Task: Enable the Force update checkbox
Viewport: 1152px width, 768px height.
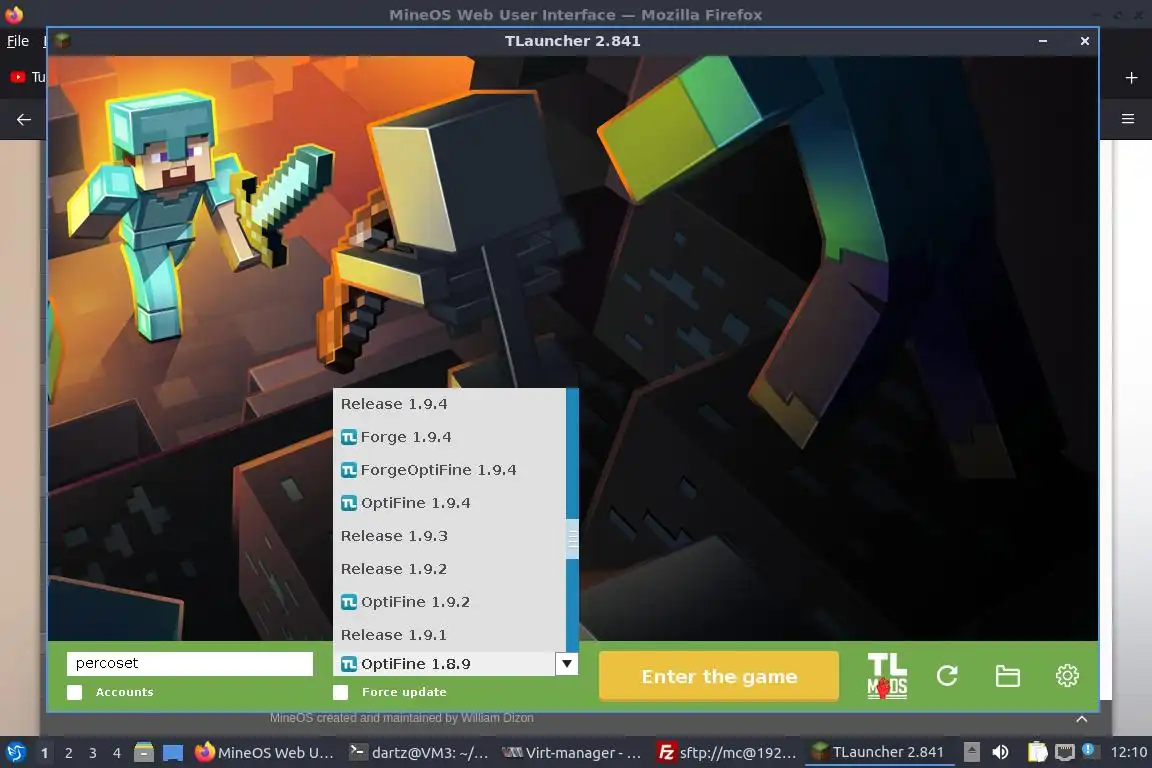Action: pyautogui.click(x=340, y=692)
